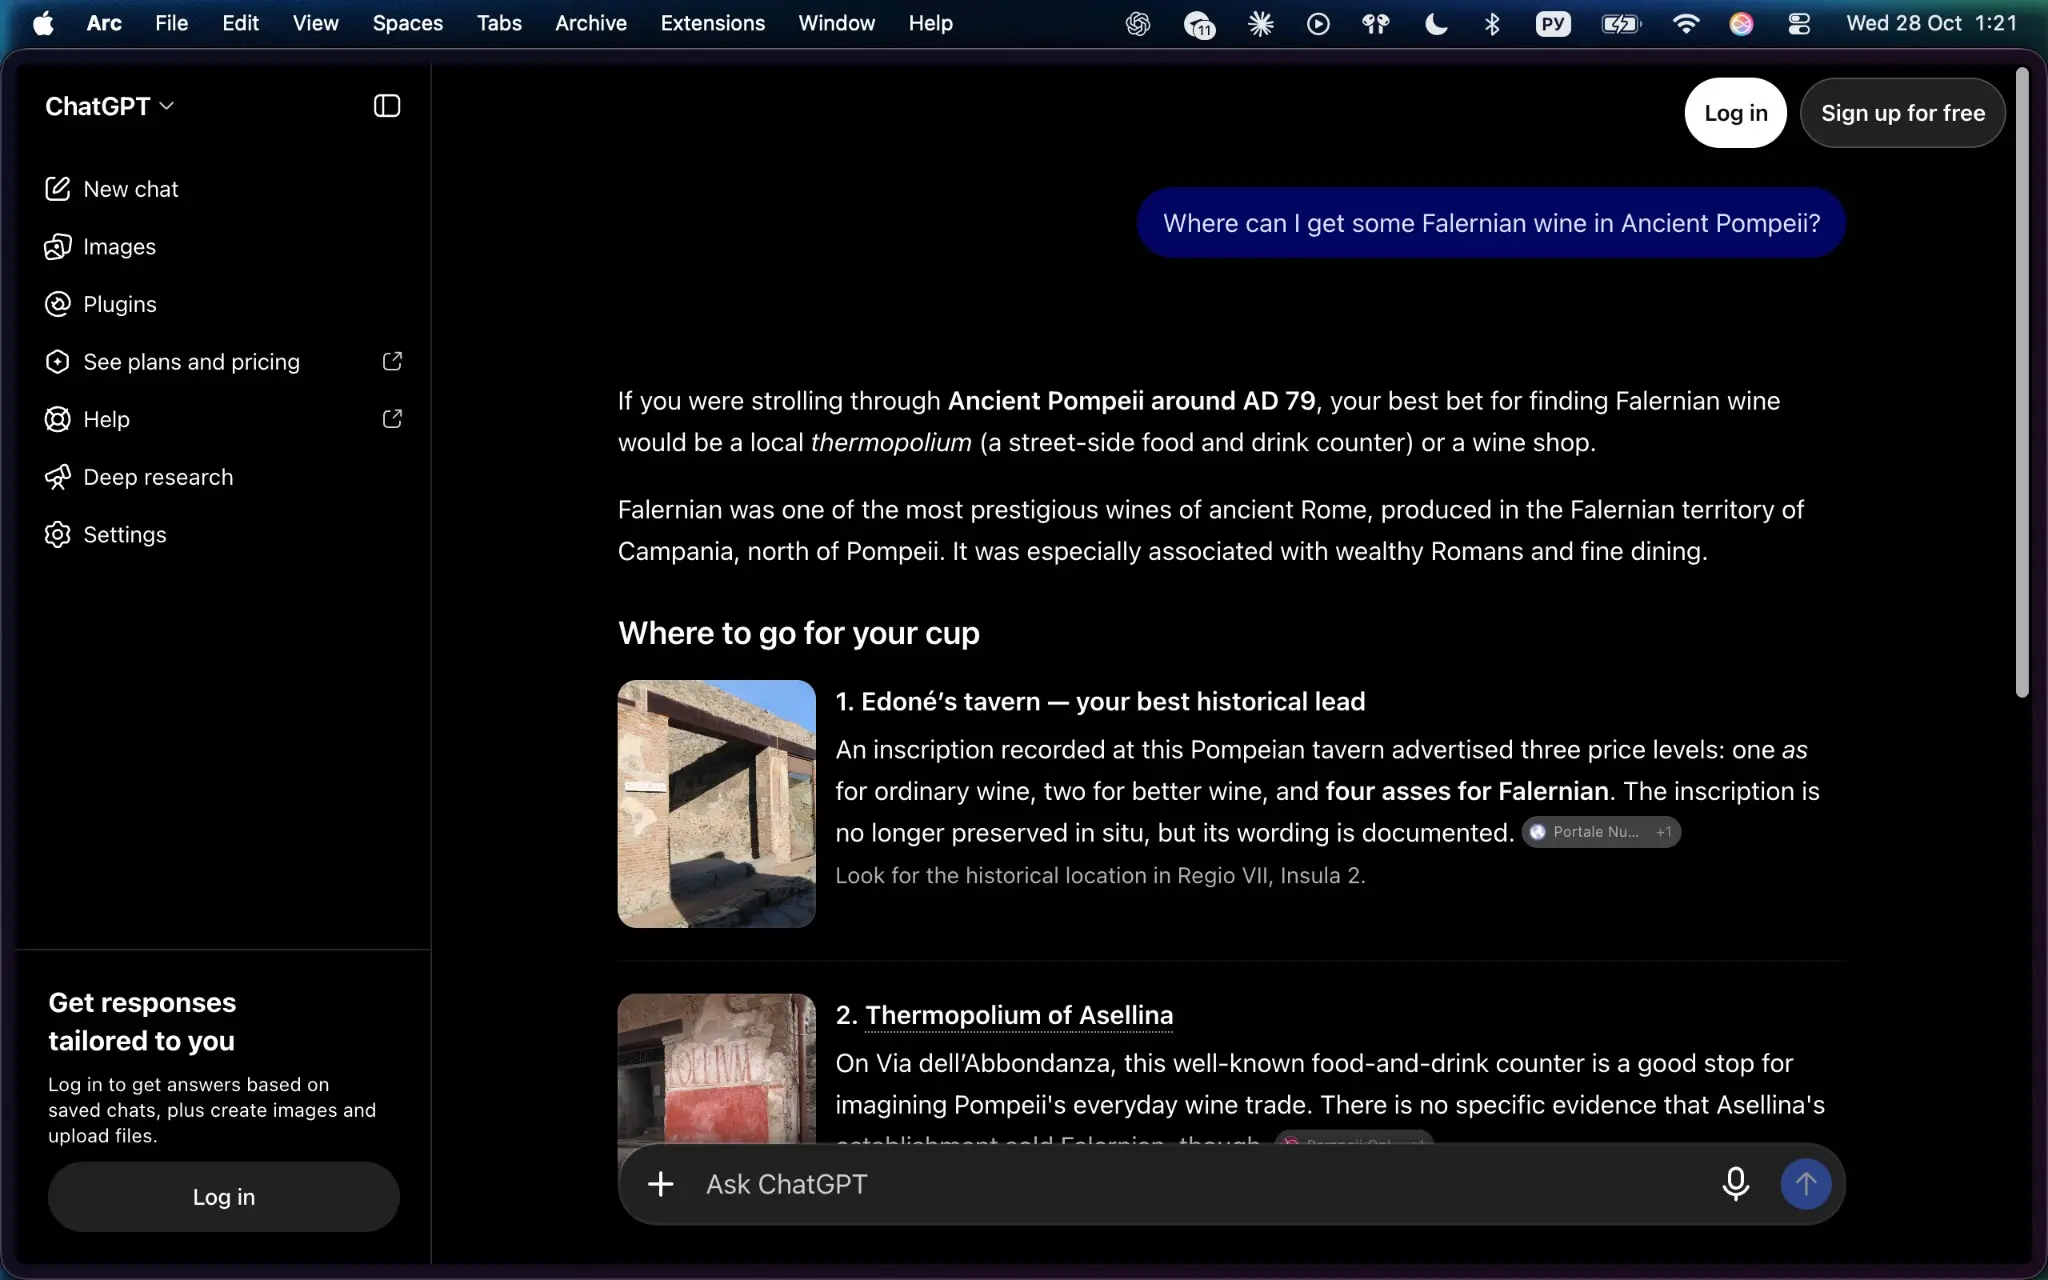Open the Edoné's tavern photo thumbnail

point(716,804)
